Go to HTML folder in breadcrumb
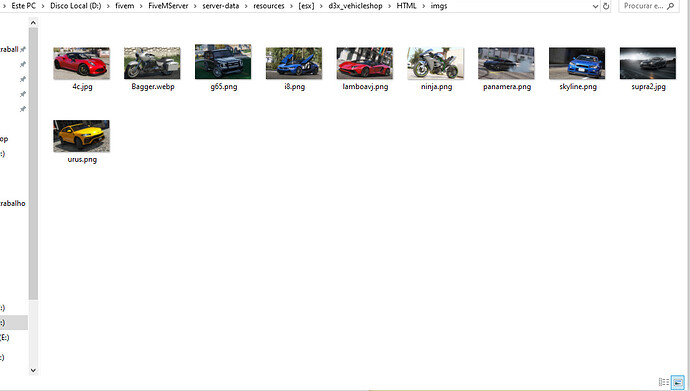This screenshot has height=391, width=690. click(406, 6)
